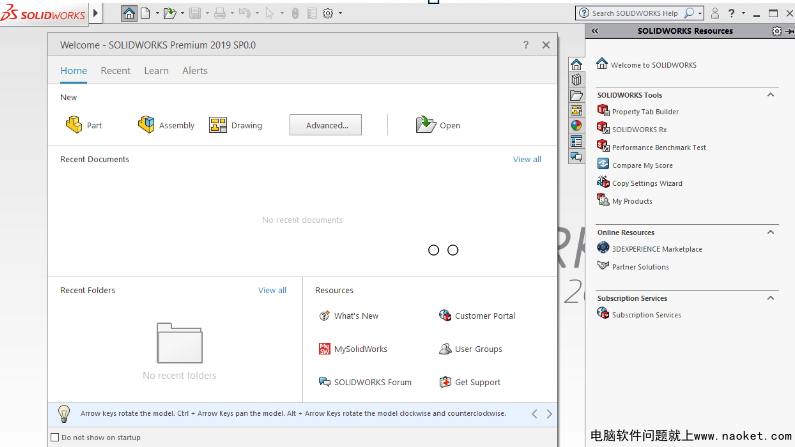
Task: Create a new Assembly document
Action: (x=166, y=125)
